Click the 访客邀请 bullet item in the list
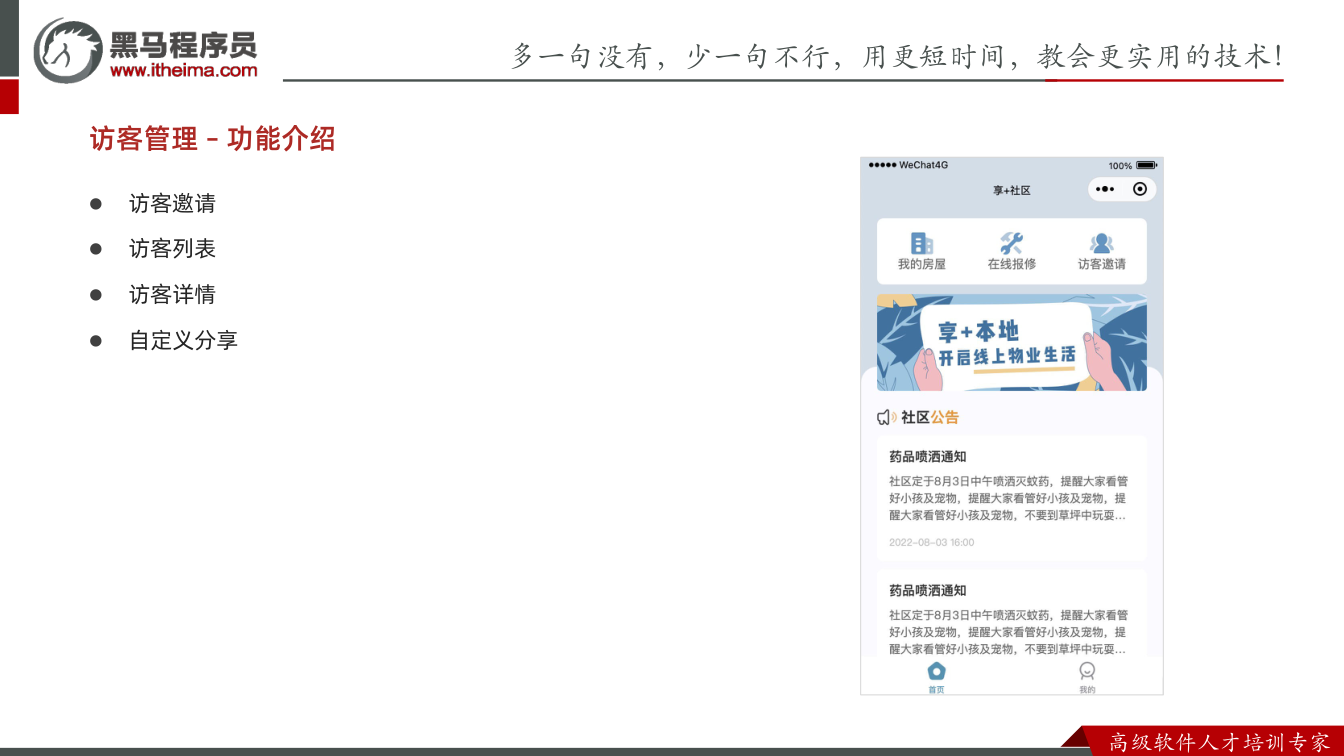The image size is (1344, 756). pyautogui.click(x=172, y=204)
